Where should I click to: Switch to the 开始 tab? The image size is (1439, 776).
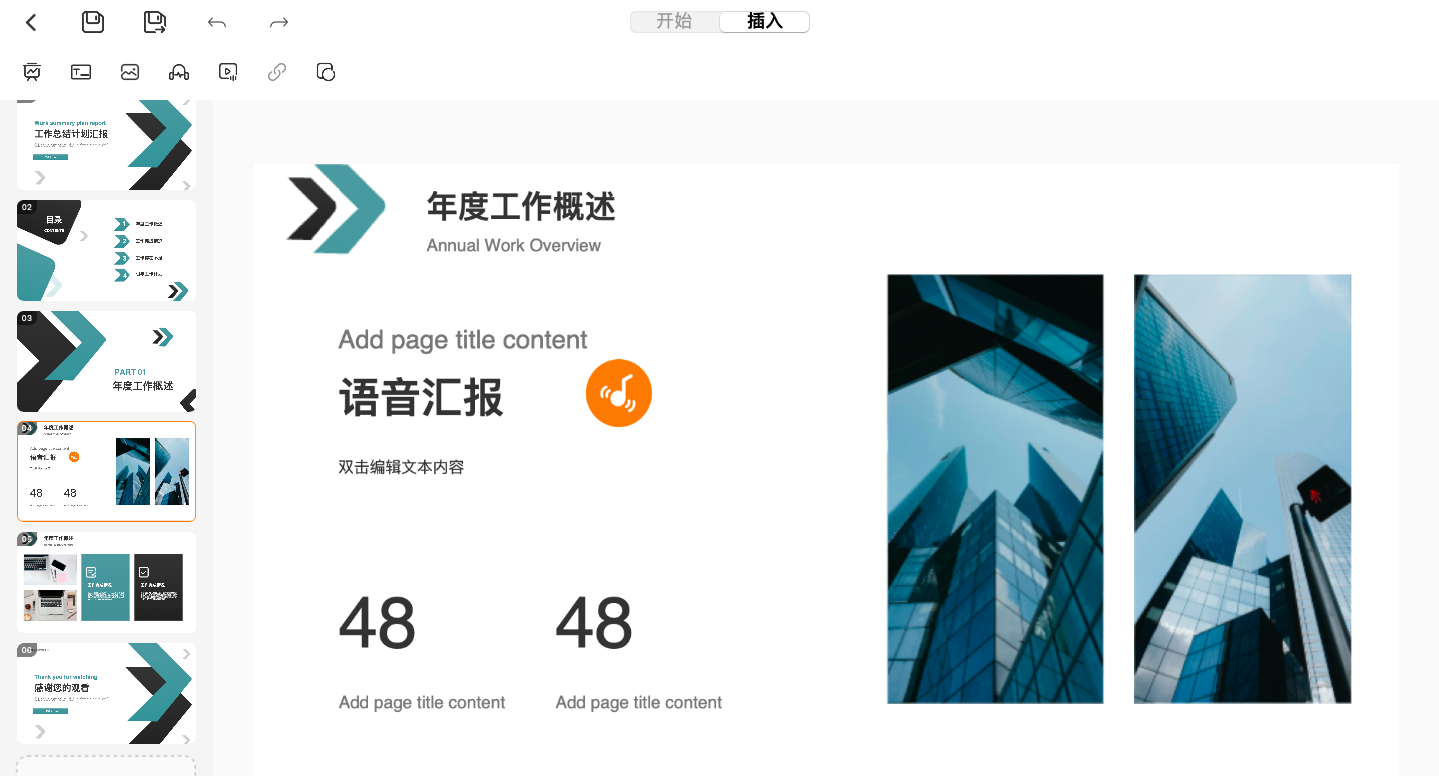tap(675, 21)
